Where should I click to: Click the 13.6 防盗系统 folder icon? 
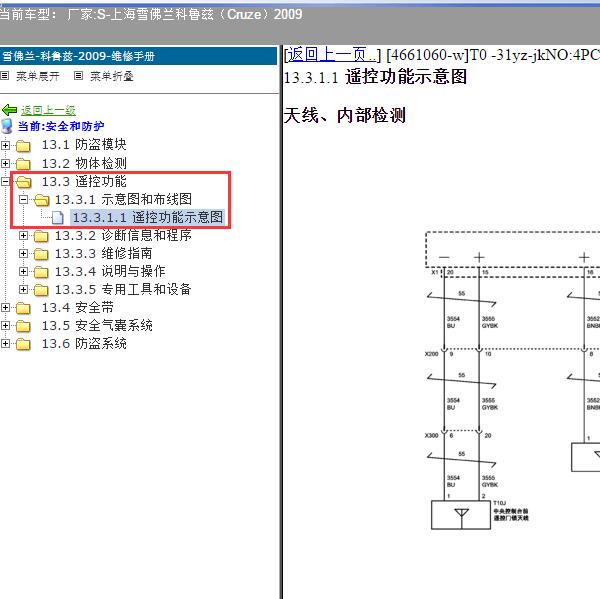click(x=23, y=344)
